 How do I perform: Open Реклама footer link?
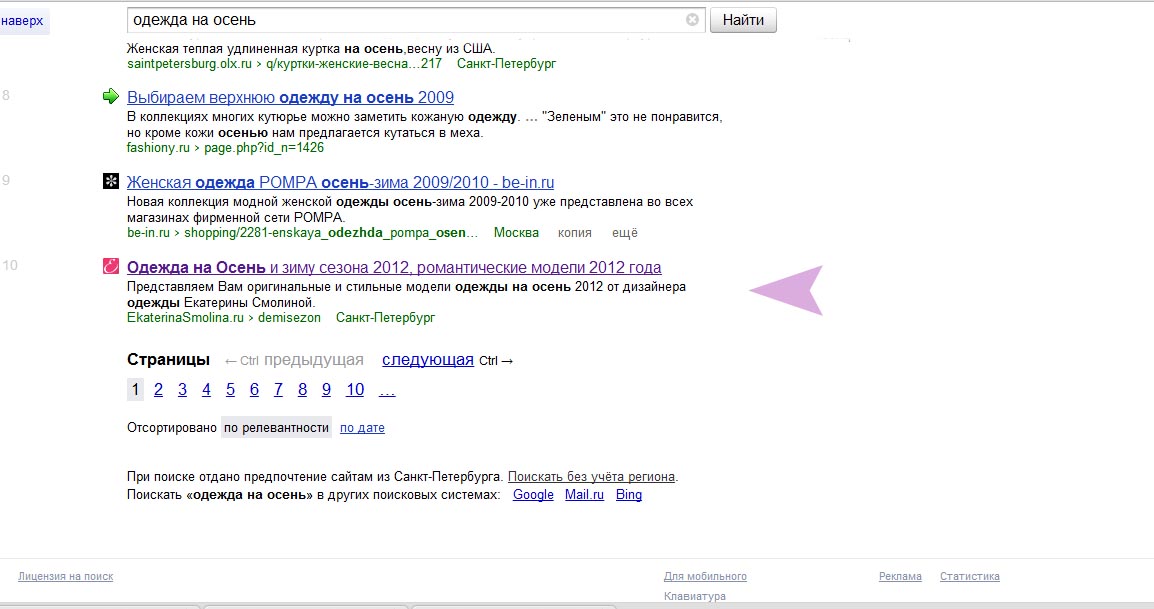[x=900, y=577]
